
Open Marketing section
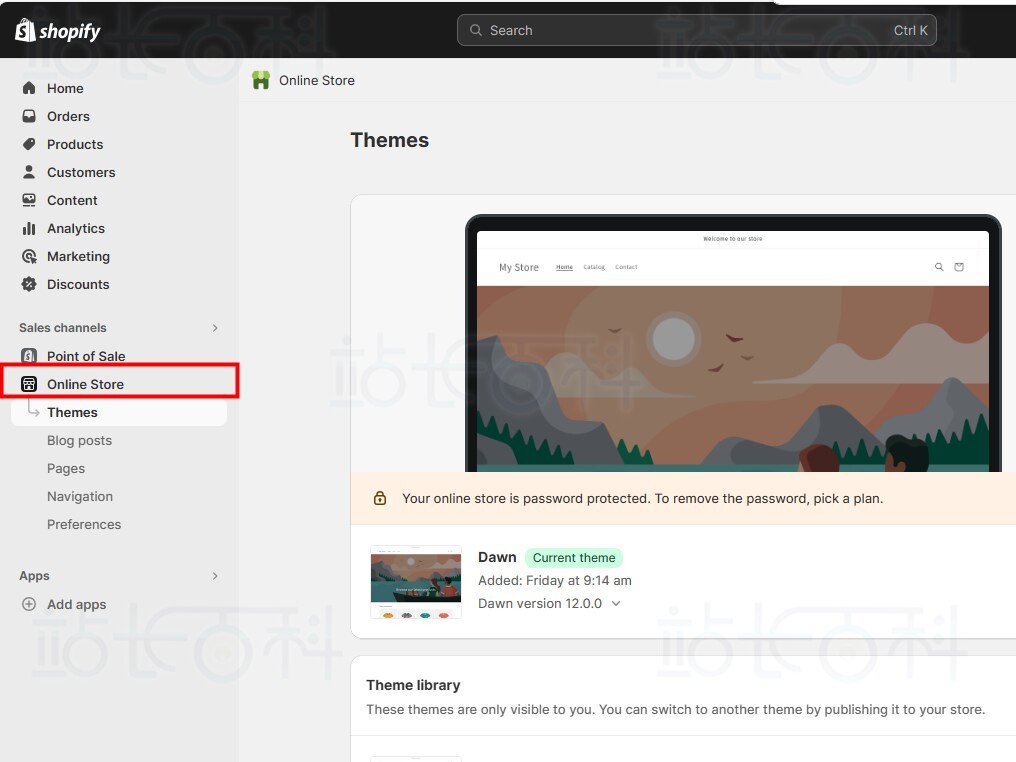coord(78,256)
